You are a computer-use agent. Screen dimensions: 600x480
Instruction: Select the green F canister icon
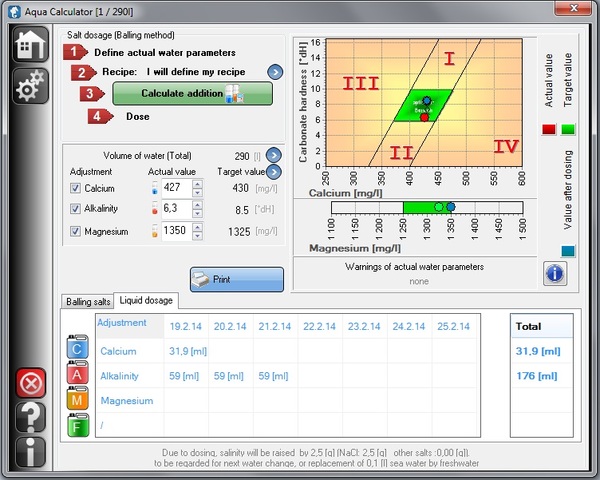coord(77,424)
